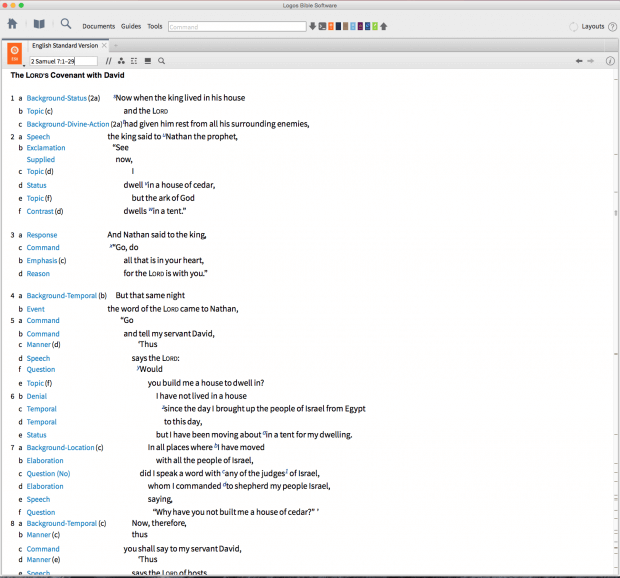Open the Library book icon

[x=39, y=24]
